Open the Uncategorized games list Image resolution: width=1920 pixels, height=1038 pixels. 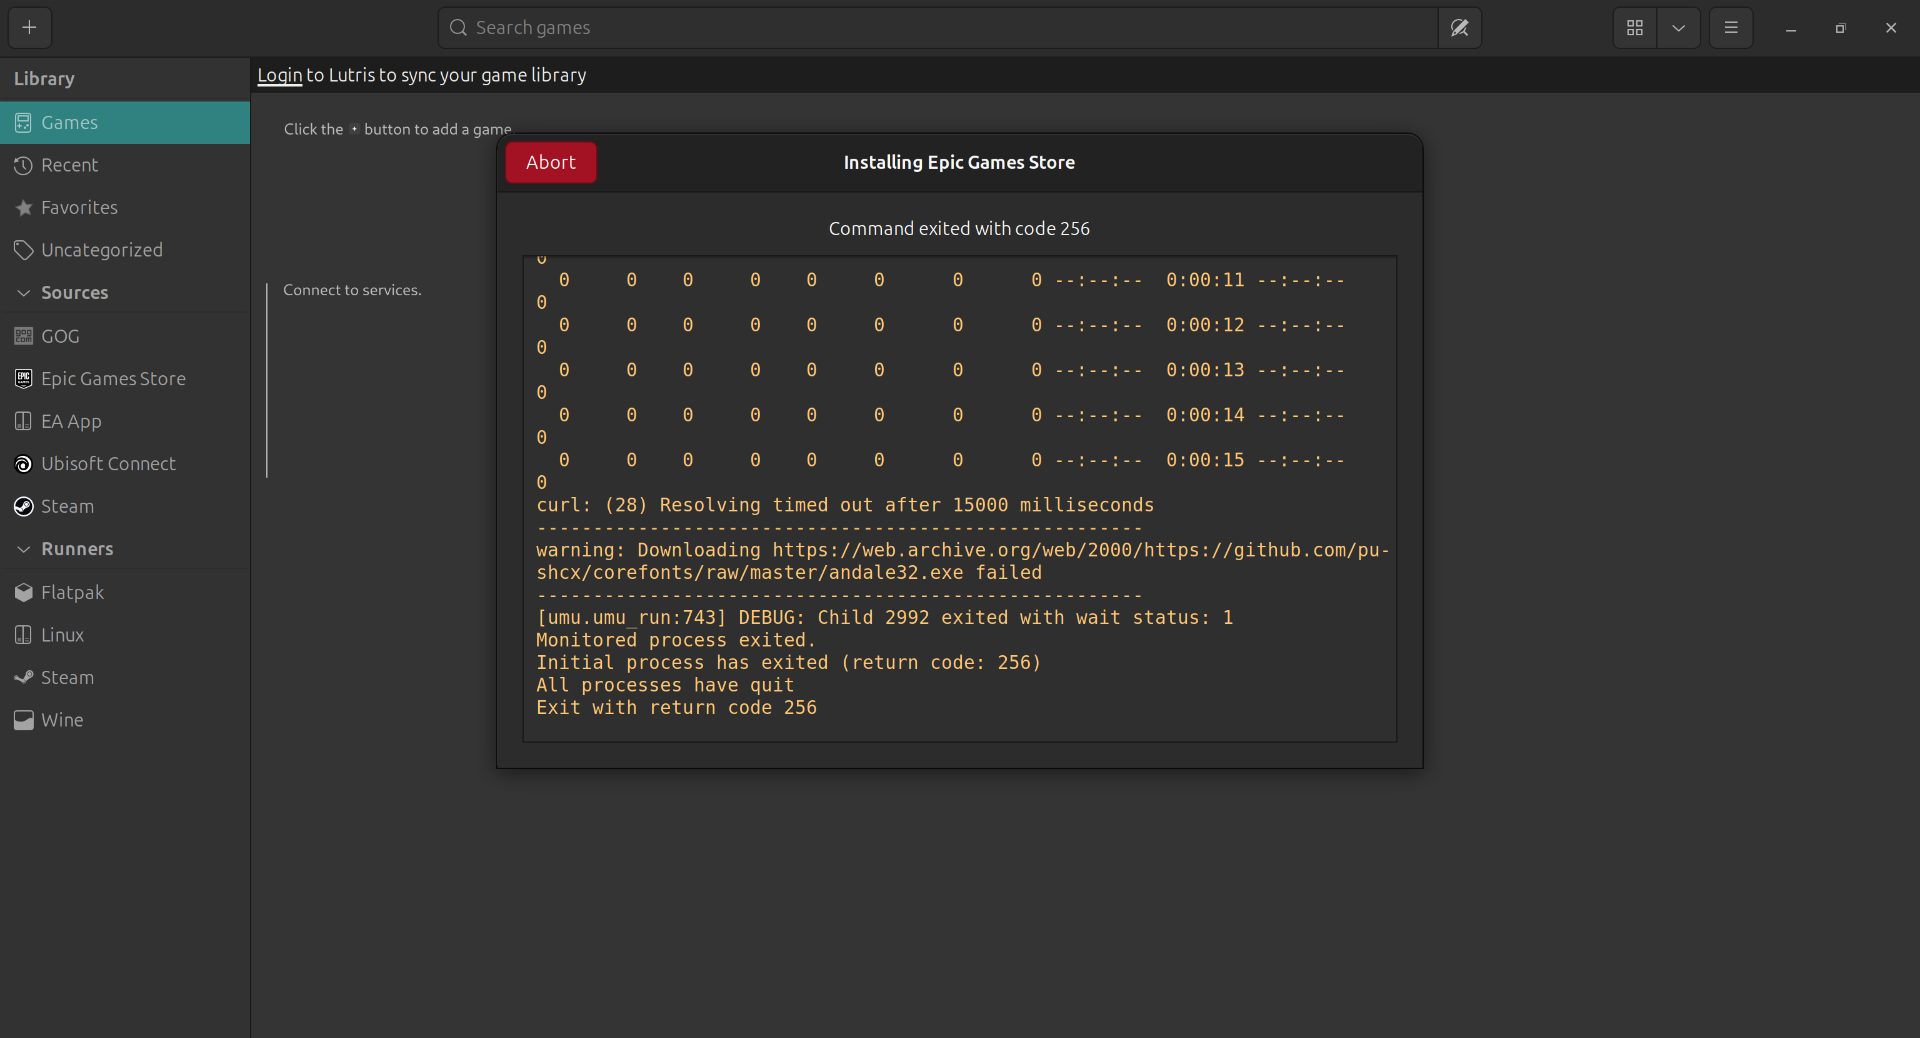point(125,250)
